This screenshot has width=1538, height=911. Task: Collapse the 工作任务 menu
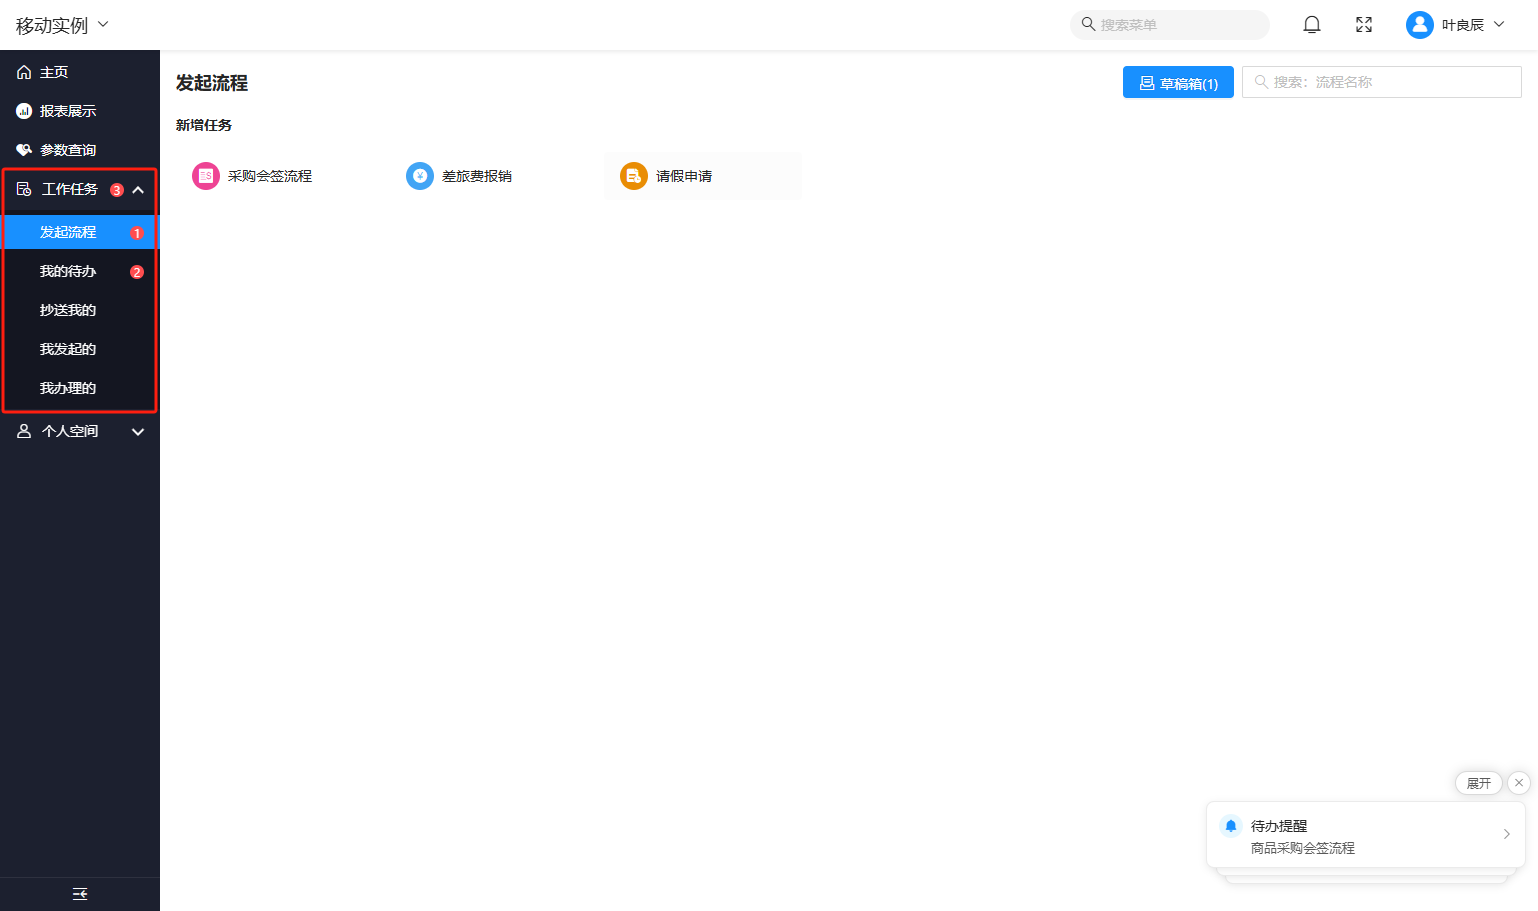138,190
